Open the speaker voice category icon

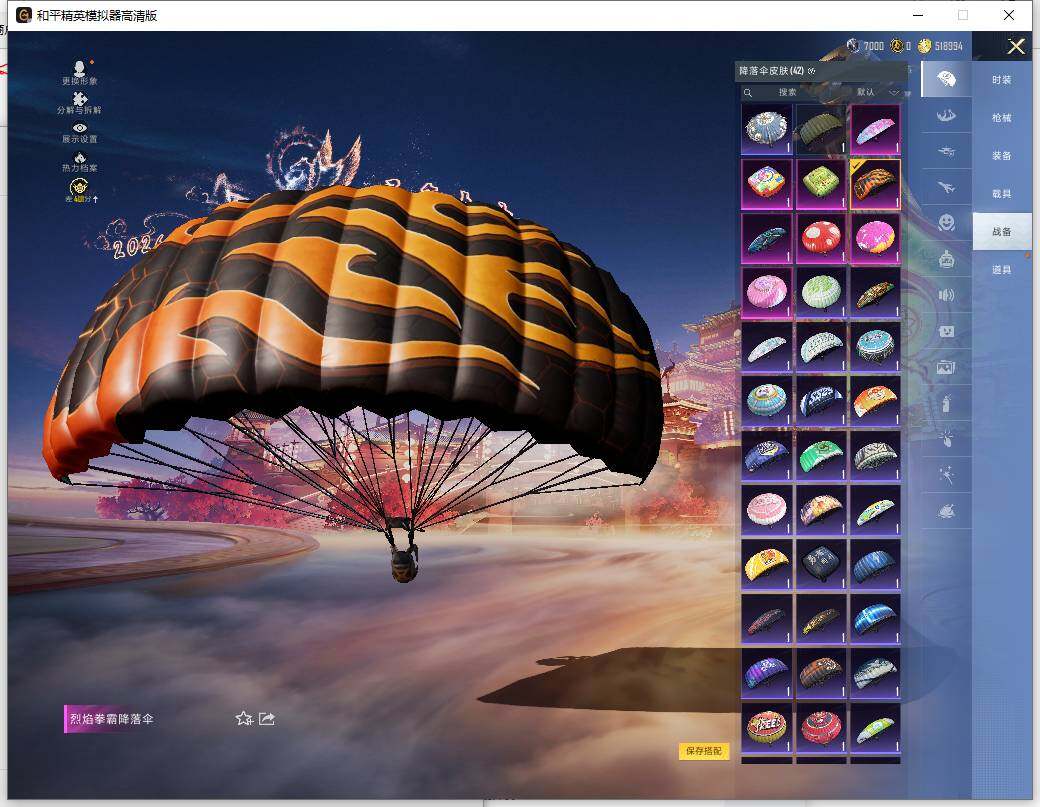[945, 295]
